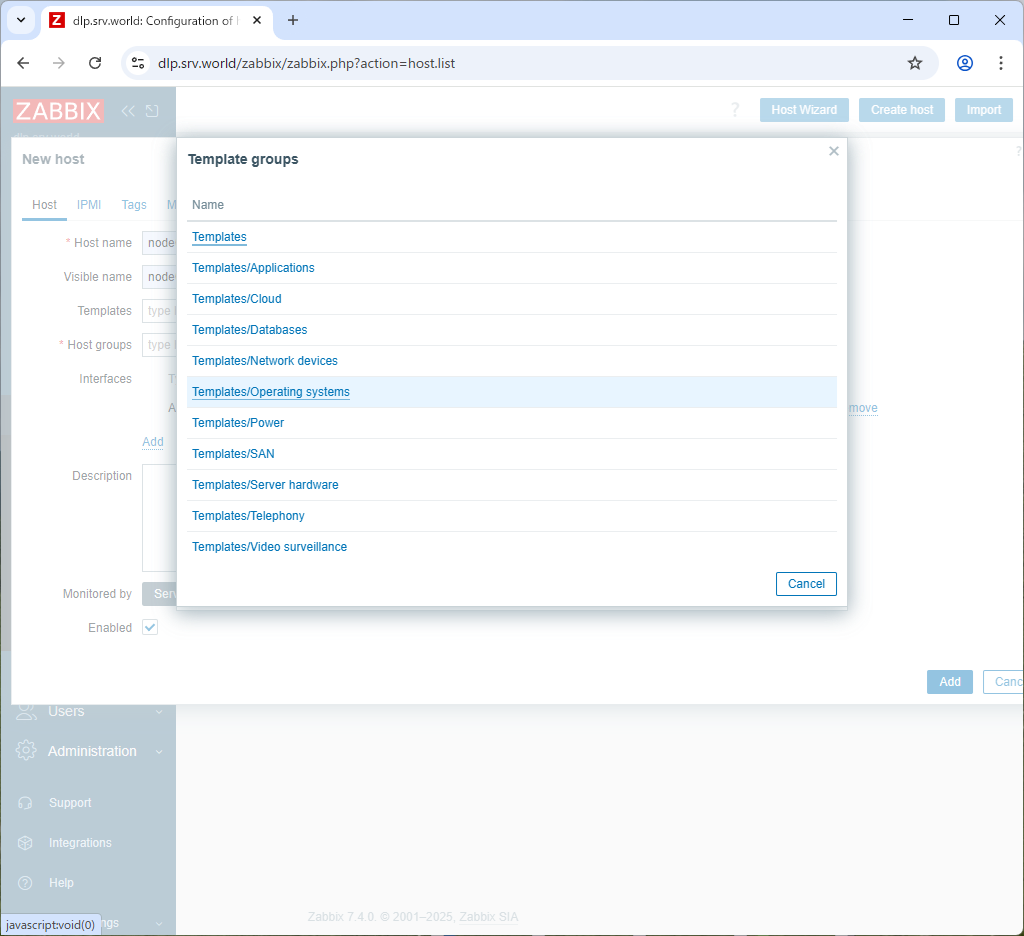Collapse the sidebar with the double-chevron icon
Screen dimensions: 1024x936
coord(127,111)
